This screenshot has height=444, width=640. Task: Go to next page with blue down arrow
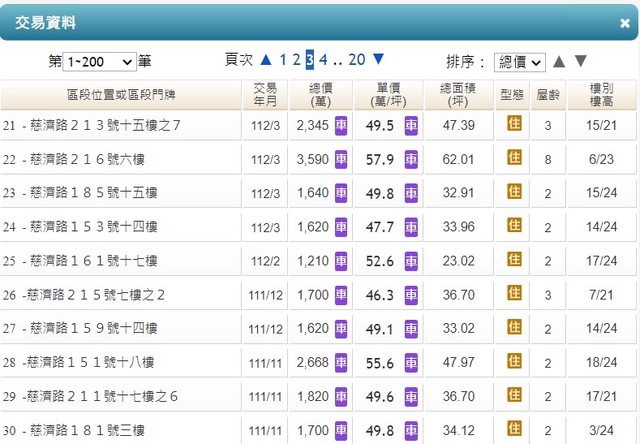[x=378, y=60]
